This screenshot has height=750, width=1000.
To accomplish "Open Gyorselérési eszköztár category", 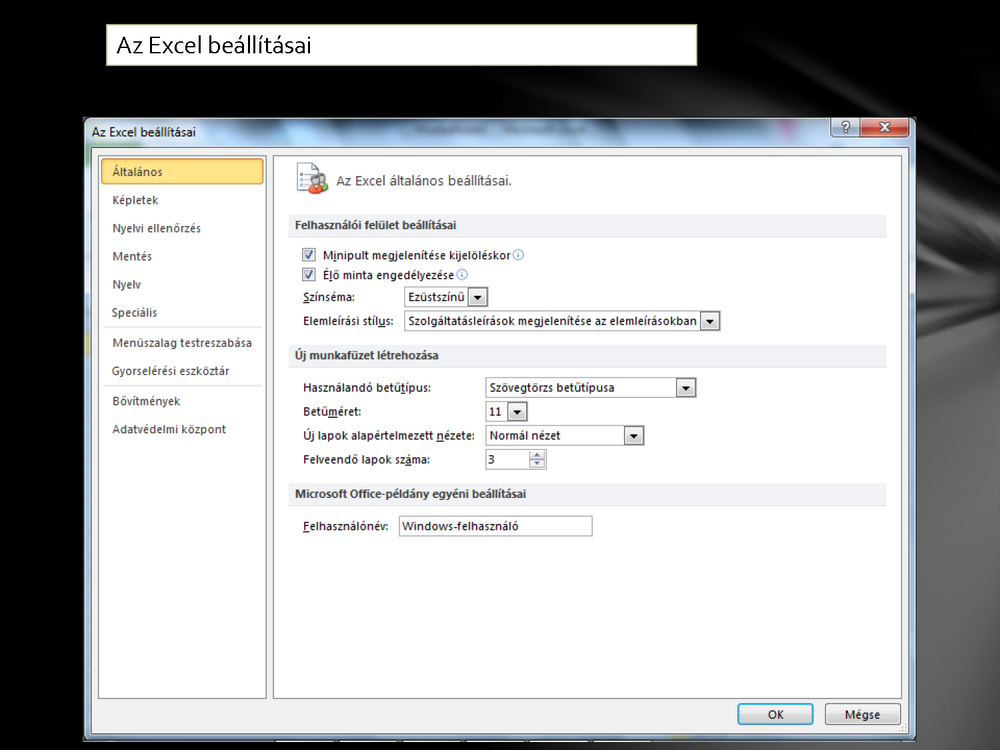I will [x=182, y=371].
